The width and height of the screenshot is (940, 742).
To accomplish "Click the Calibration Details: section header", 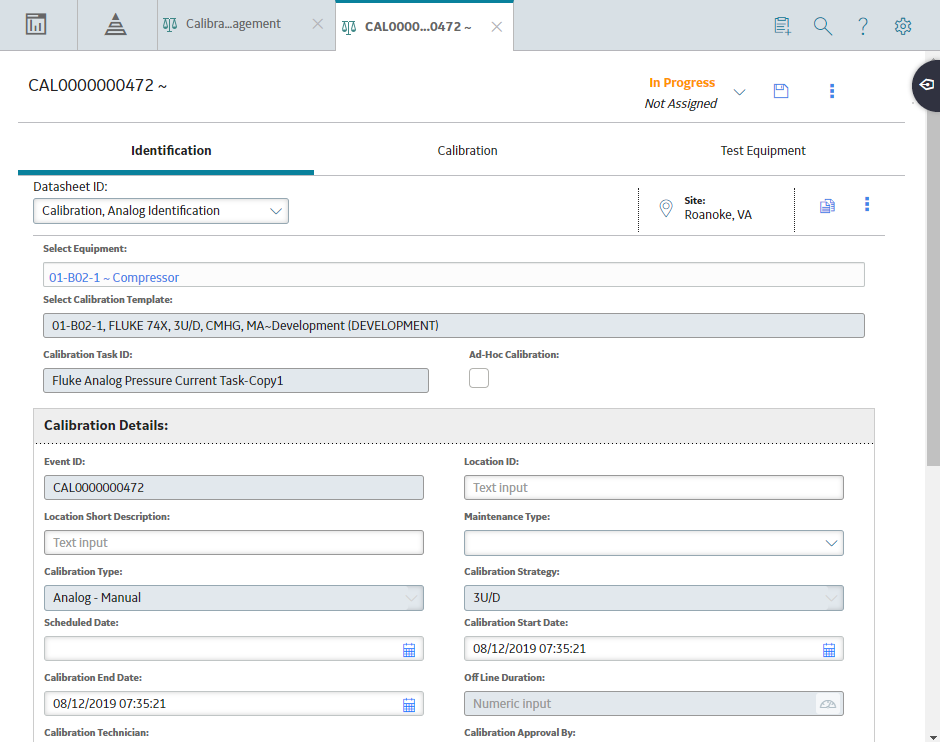I will pos(106,426).
